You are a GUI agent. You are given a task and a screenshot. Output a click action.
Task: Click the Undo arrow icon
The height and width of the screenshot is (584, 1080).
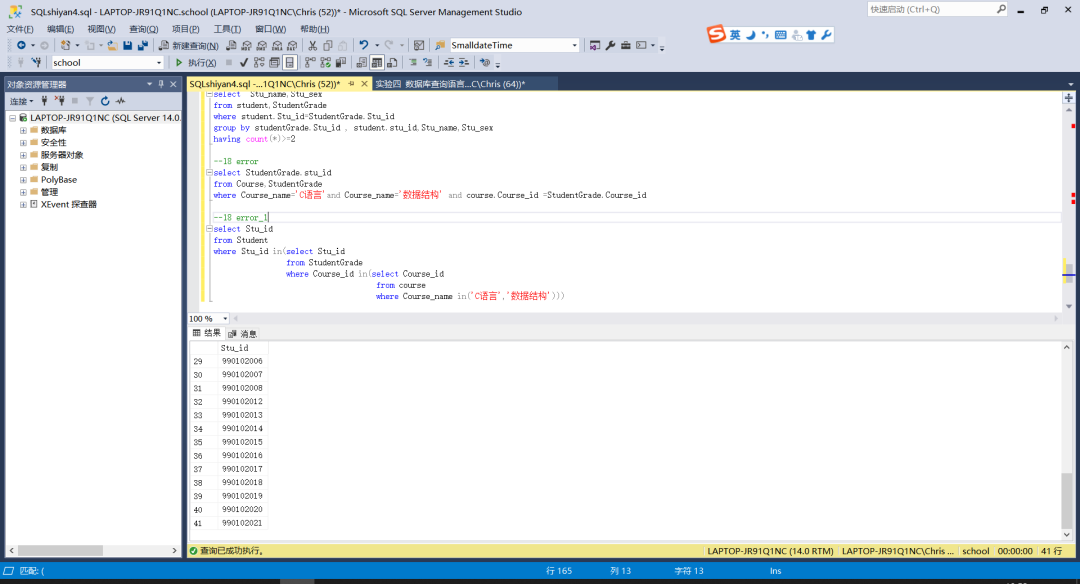pyautogui.click(x=364, y=45)
